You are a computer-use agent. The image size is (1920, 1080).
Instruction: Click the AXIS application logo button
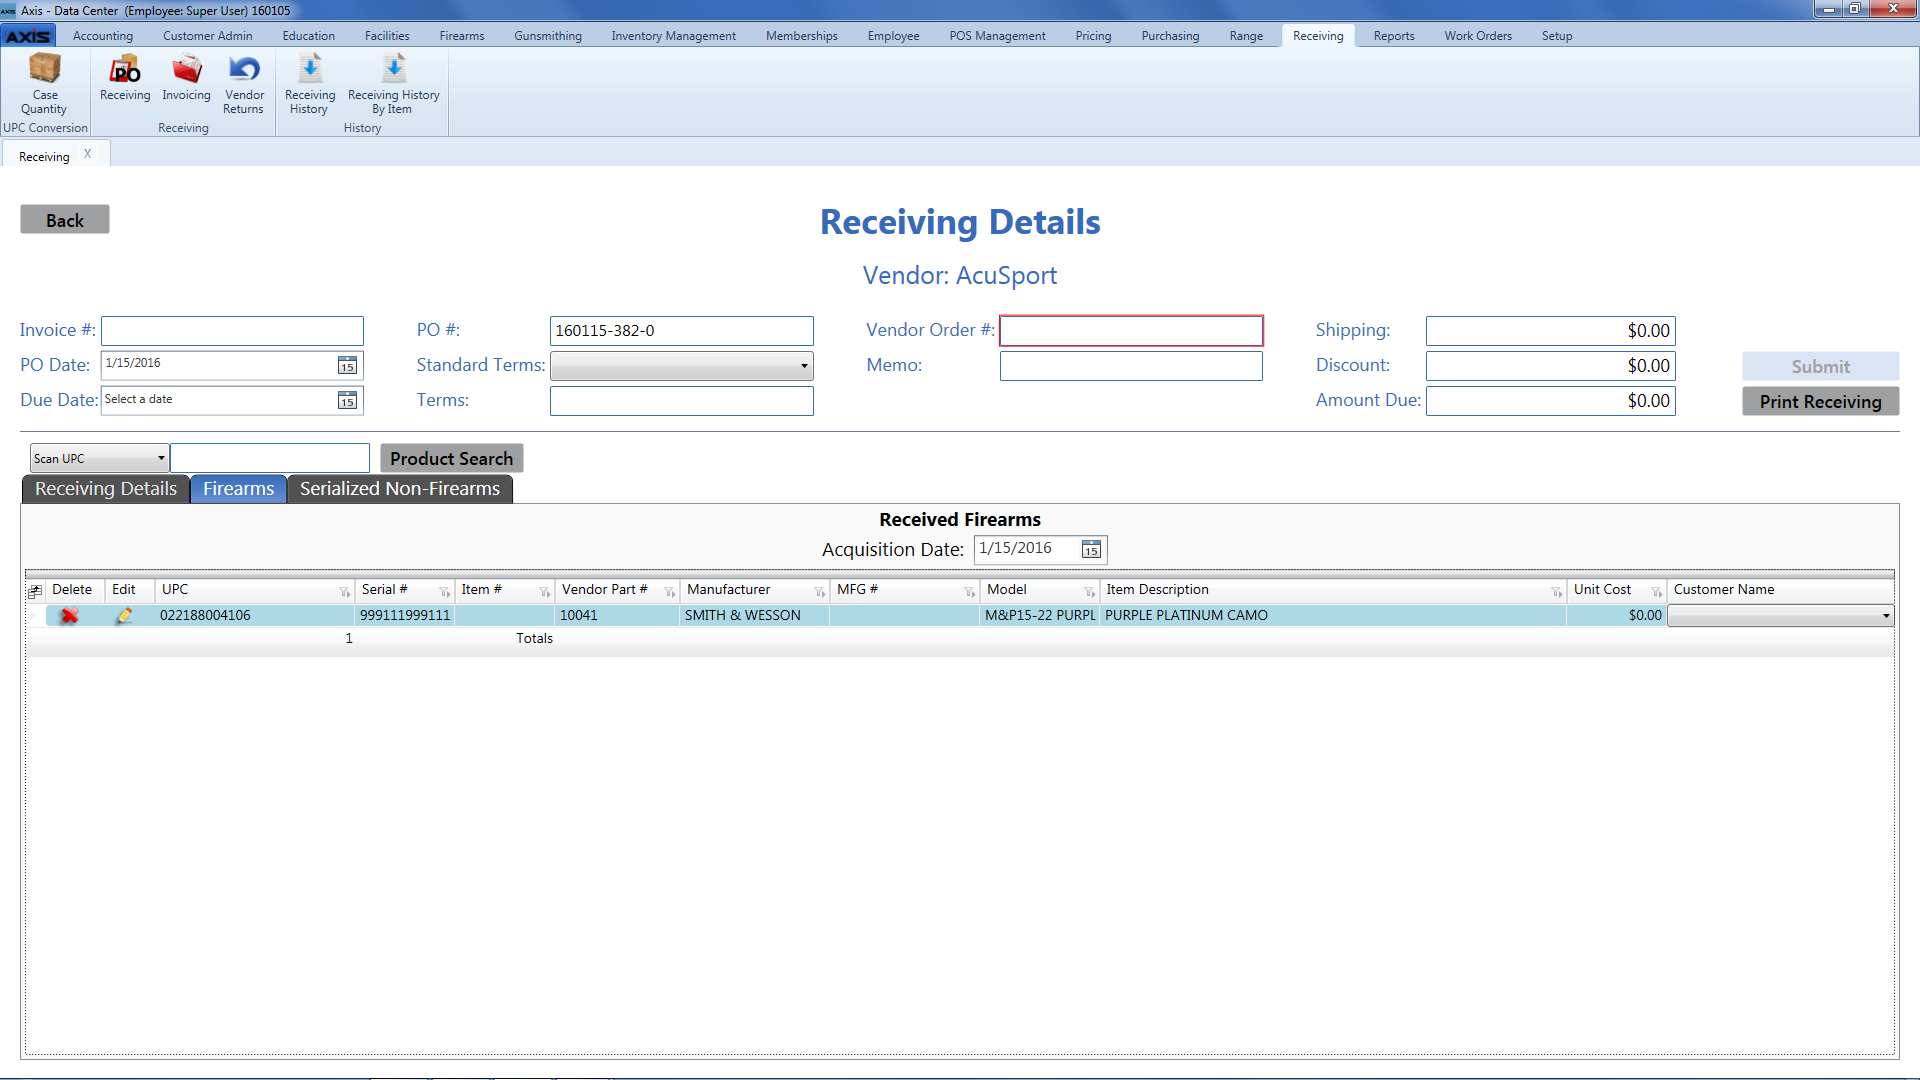(28, 36)
